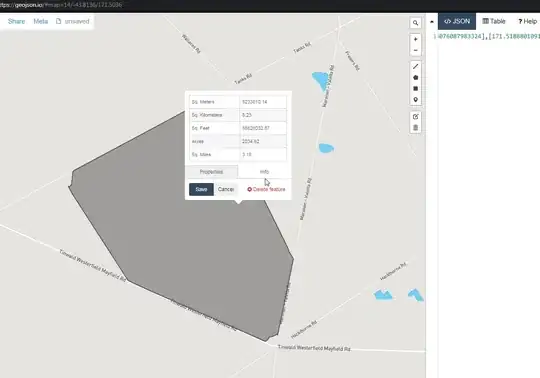Click the Sq. Miles label
This screenshot has height=378, width=540.
[x=201, y=155]
